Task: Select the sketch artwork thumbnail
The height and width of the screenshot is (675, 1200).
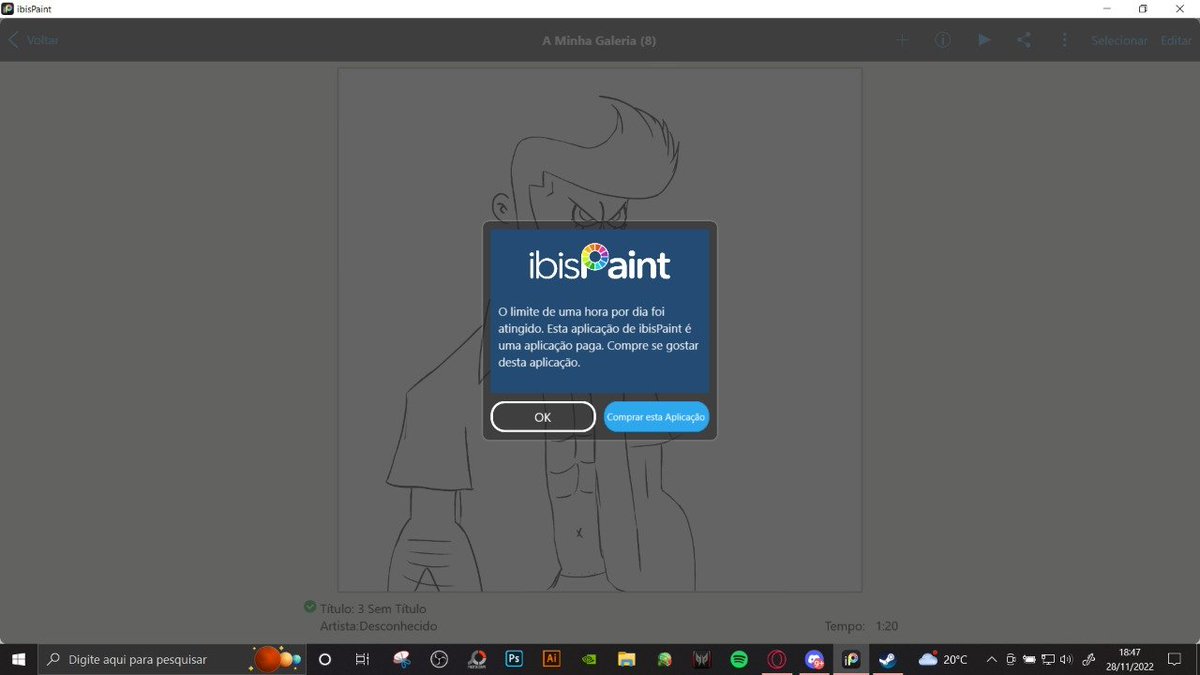Action: pyautogui.click(x=600, y=330)
